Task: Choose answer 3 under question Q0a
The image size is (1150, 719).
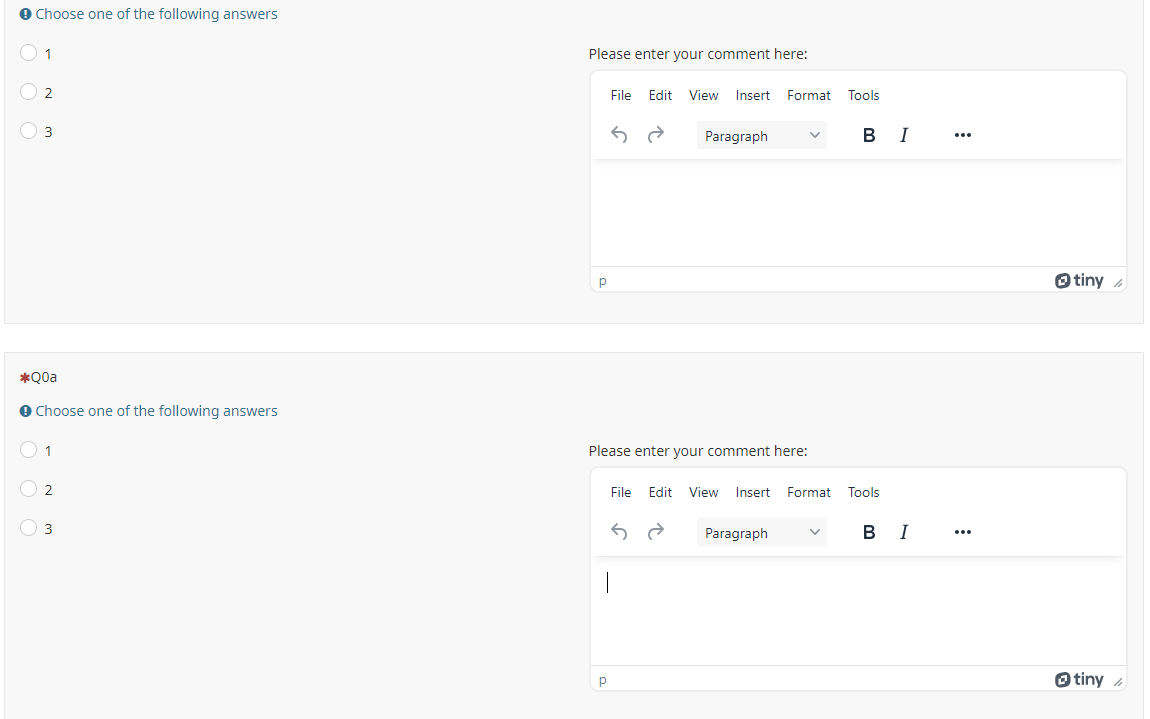Action: click(29, 527)
